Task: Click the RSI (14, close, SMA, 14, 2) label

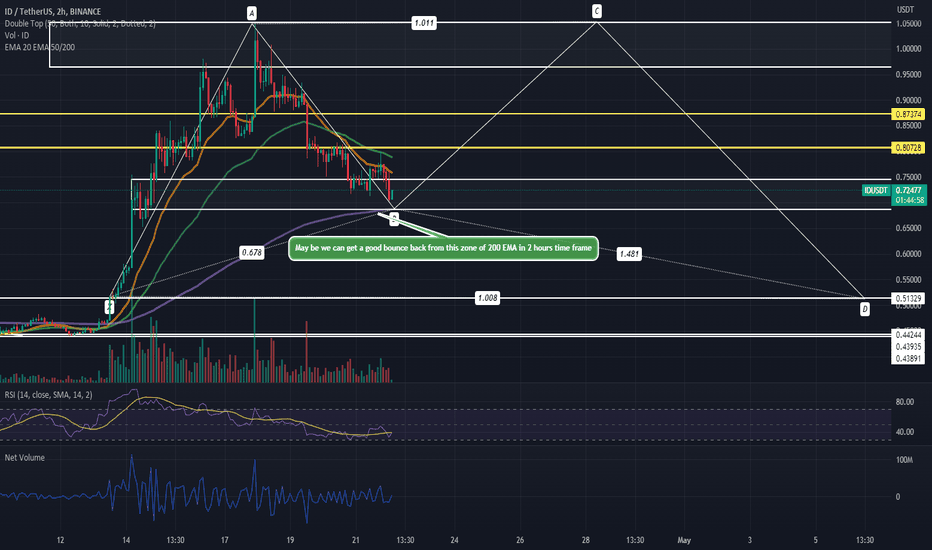Action: coord(48,395)
